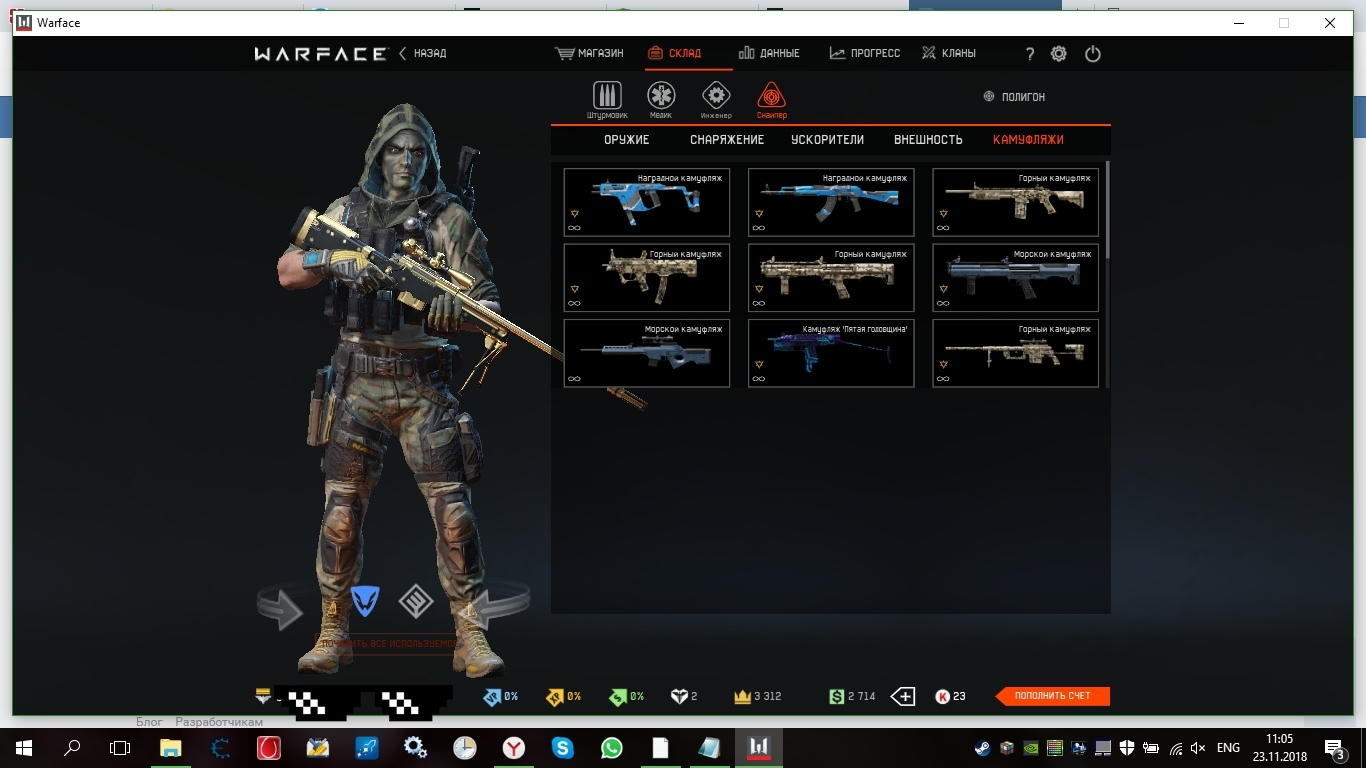The image size is (1366, 768).
Task: Go back with the Назад button
Action: tap(423, 53)
